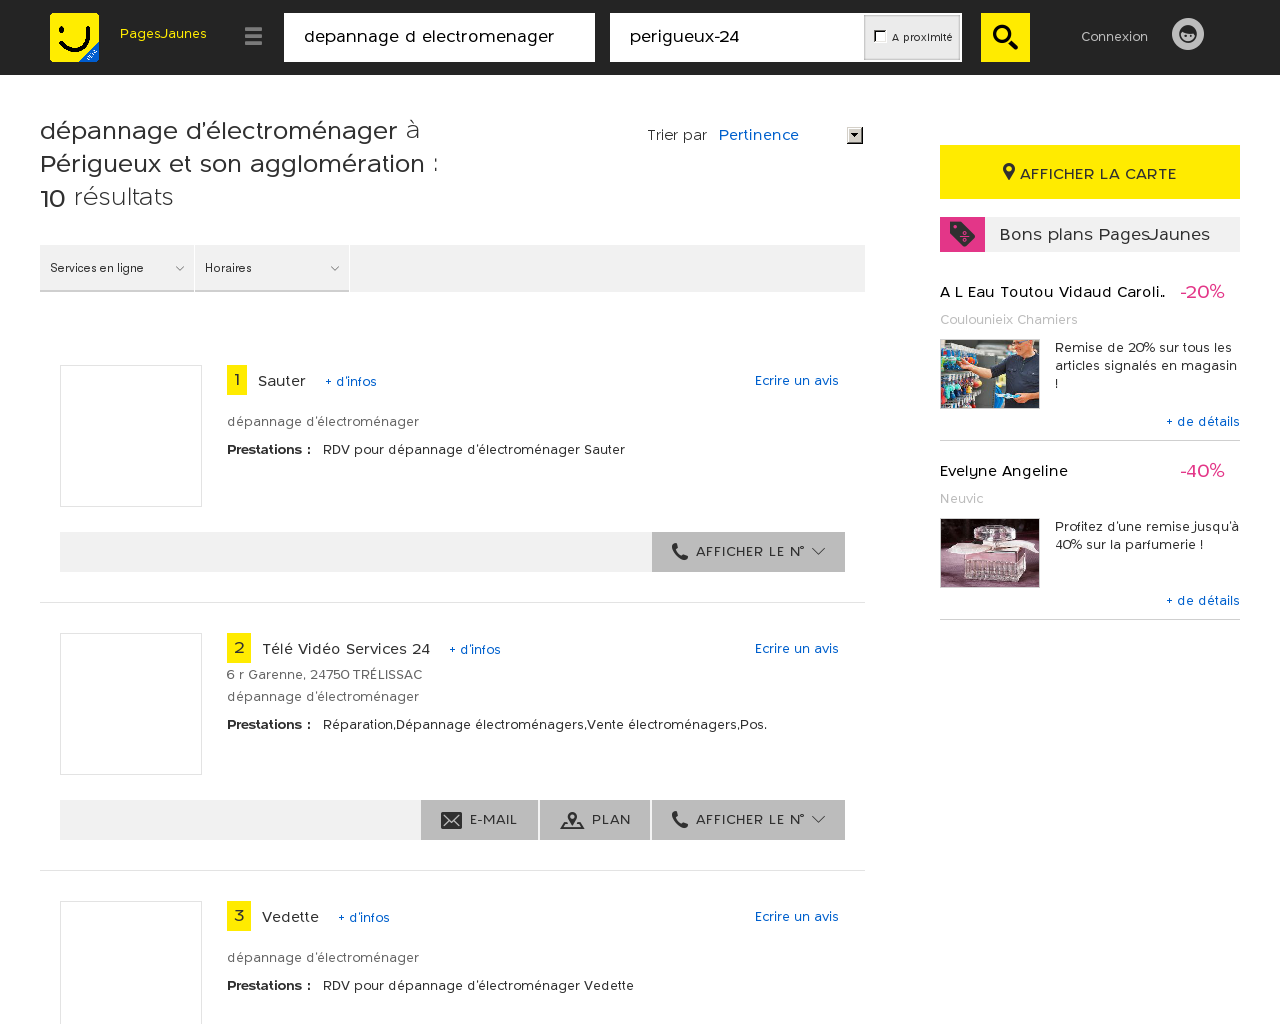Click the Evelyne Angeline perfume photo
Image resolution: width=1280 pixels, height=1024 pixels.
(x=990, y=553)
